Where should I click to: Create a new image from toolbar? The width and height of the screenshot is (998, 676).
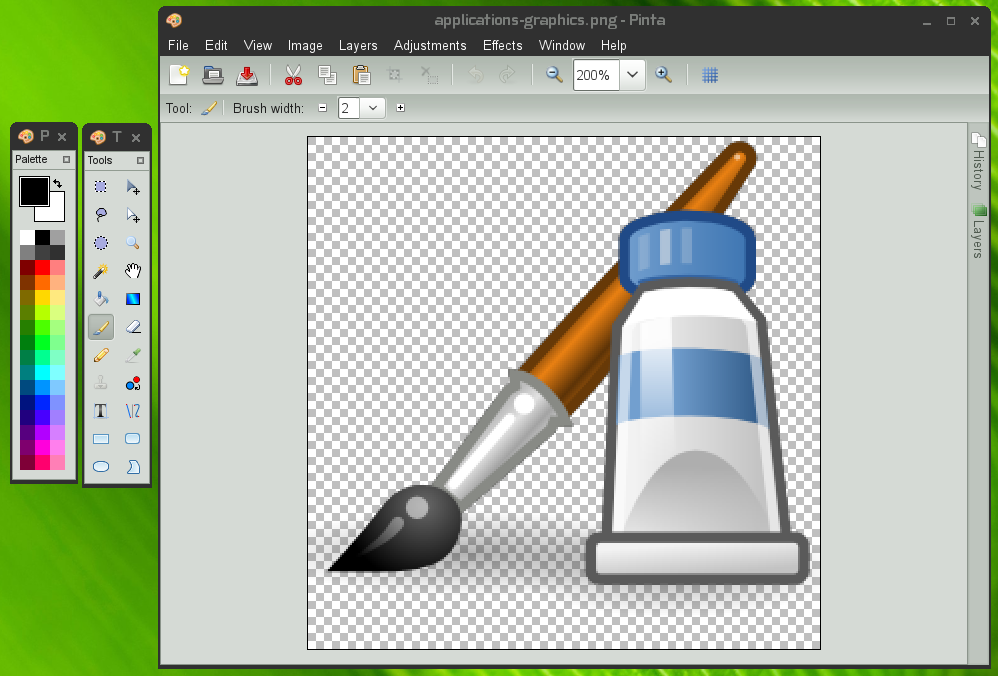pos(179,75)
